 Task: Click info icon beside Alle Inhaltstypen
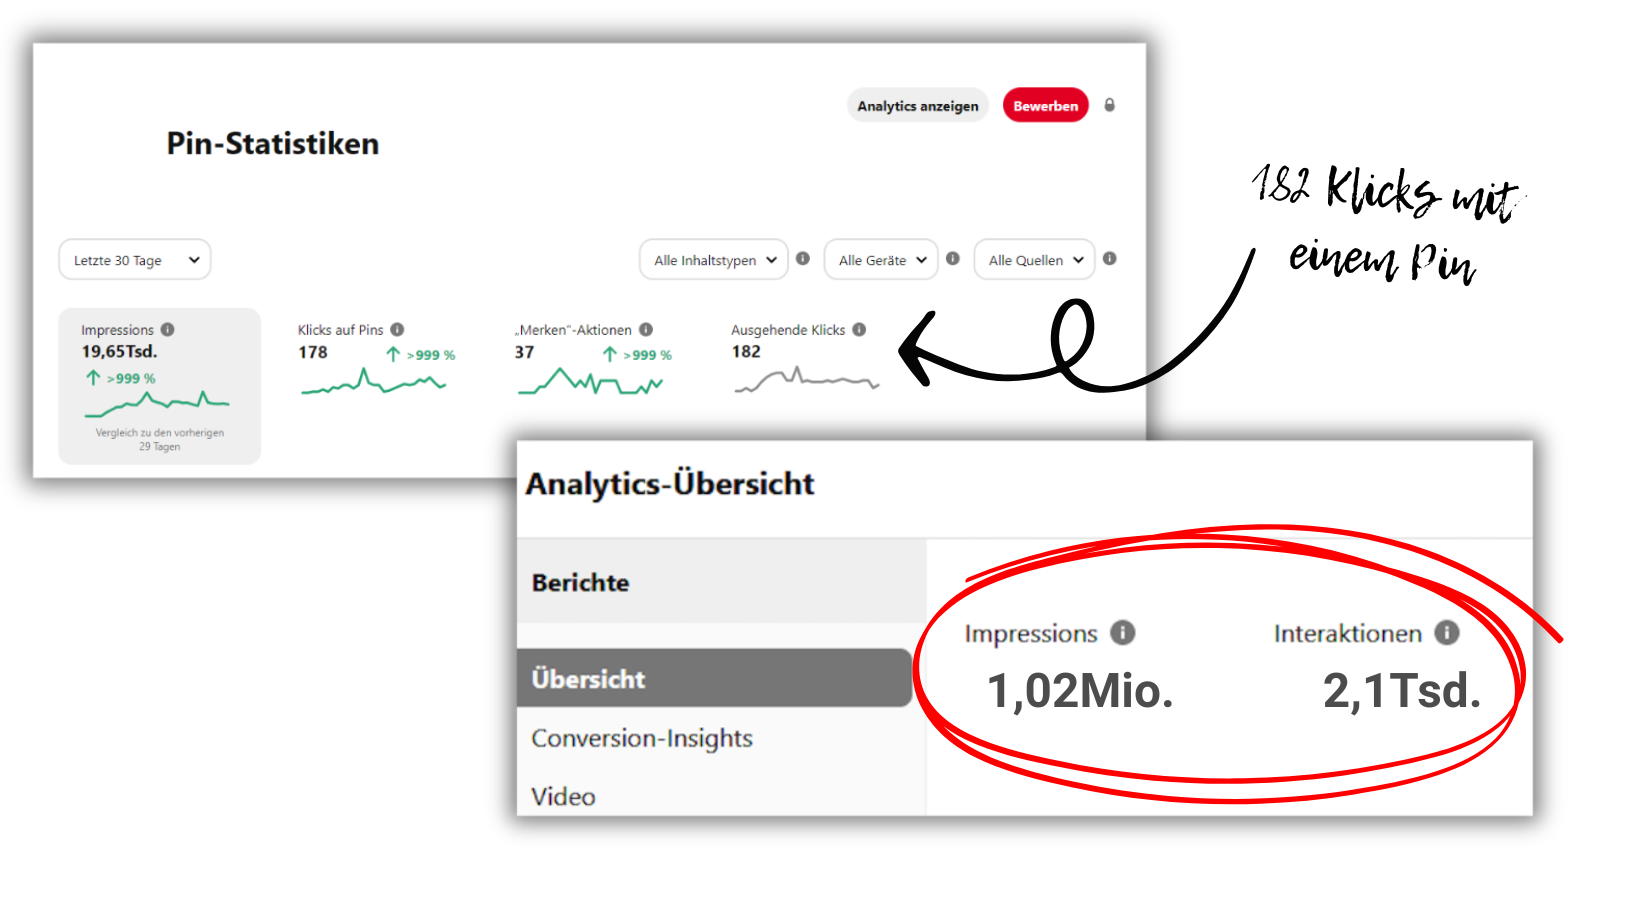(803, 258)
